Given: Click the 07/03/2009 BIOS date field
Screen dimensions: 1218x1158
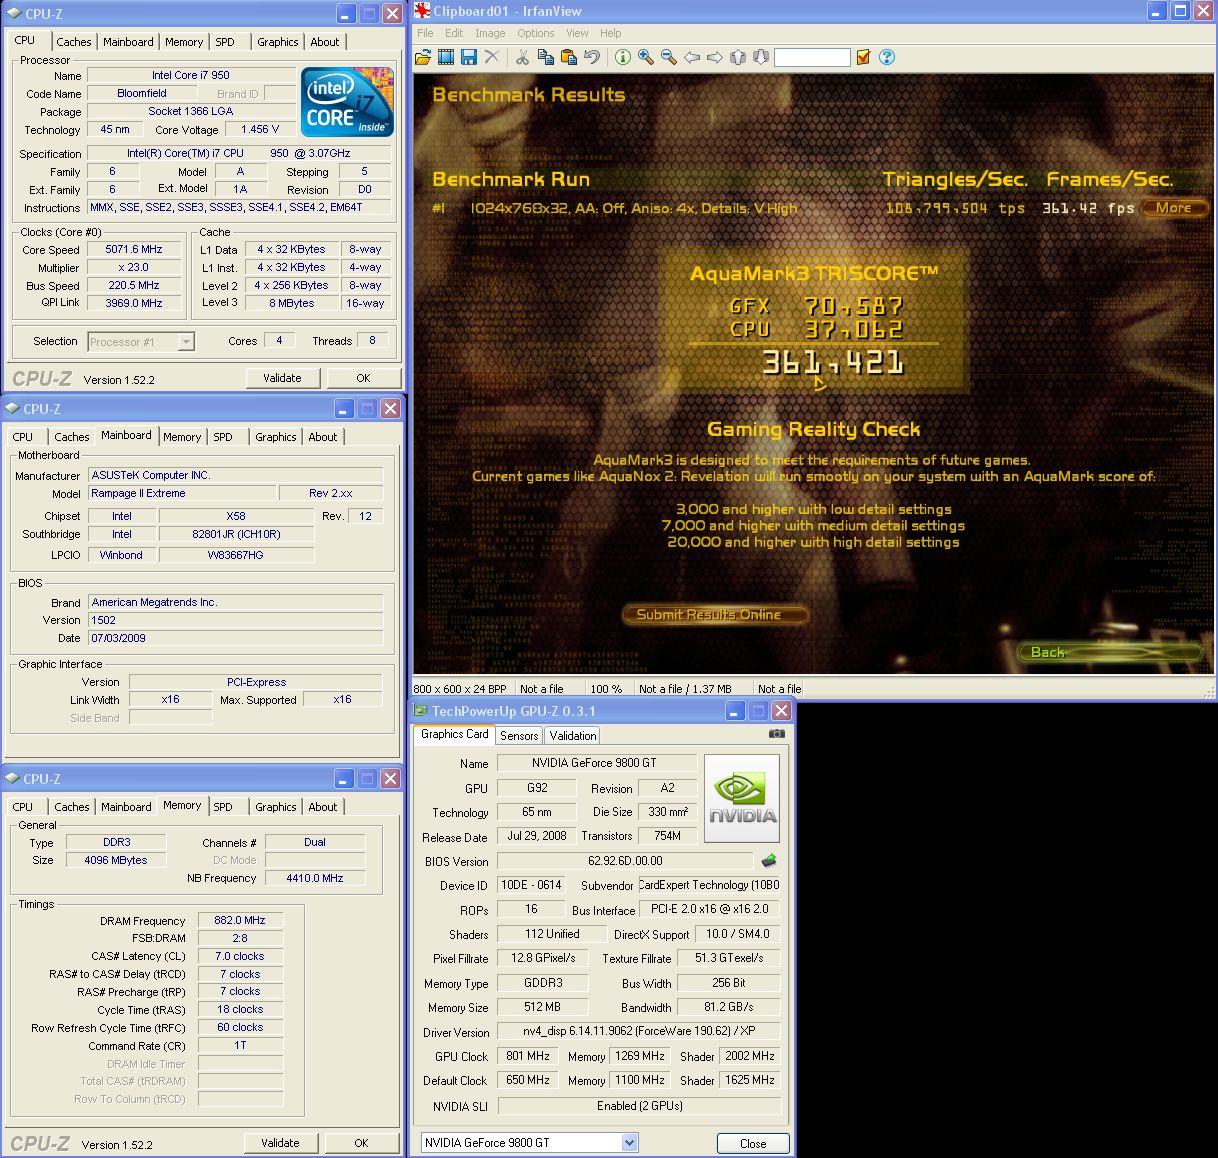Looking at the screenshot, I should click(x=235, y=638).
